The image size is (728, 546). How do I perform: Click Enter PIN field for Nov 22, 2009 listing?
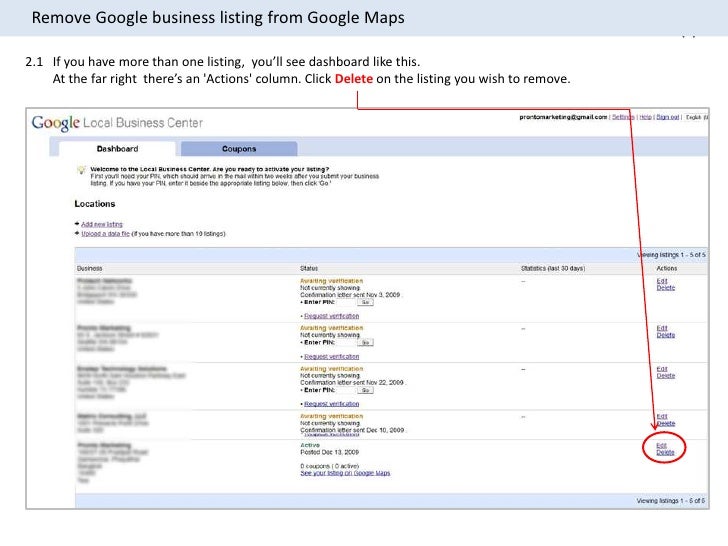click(x=345, y=390)
